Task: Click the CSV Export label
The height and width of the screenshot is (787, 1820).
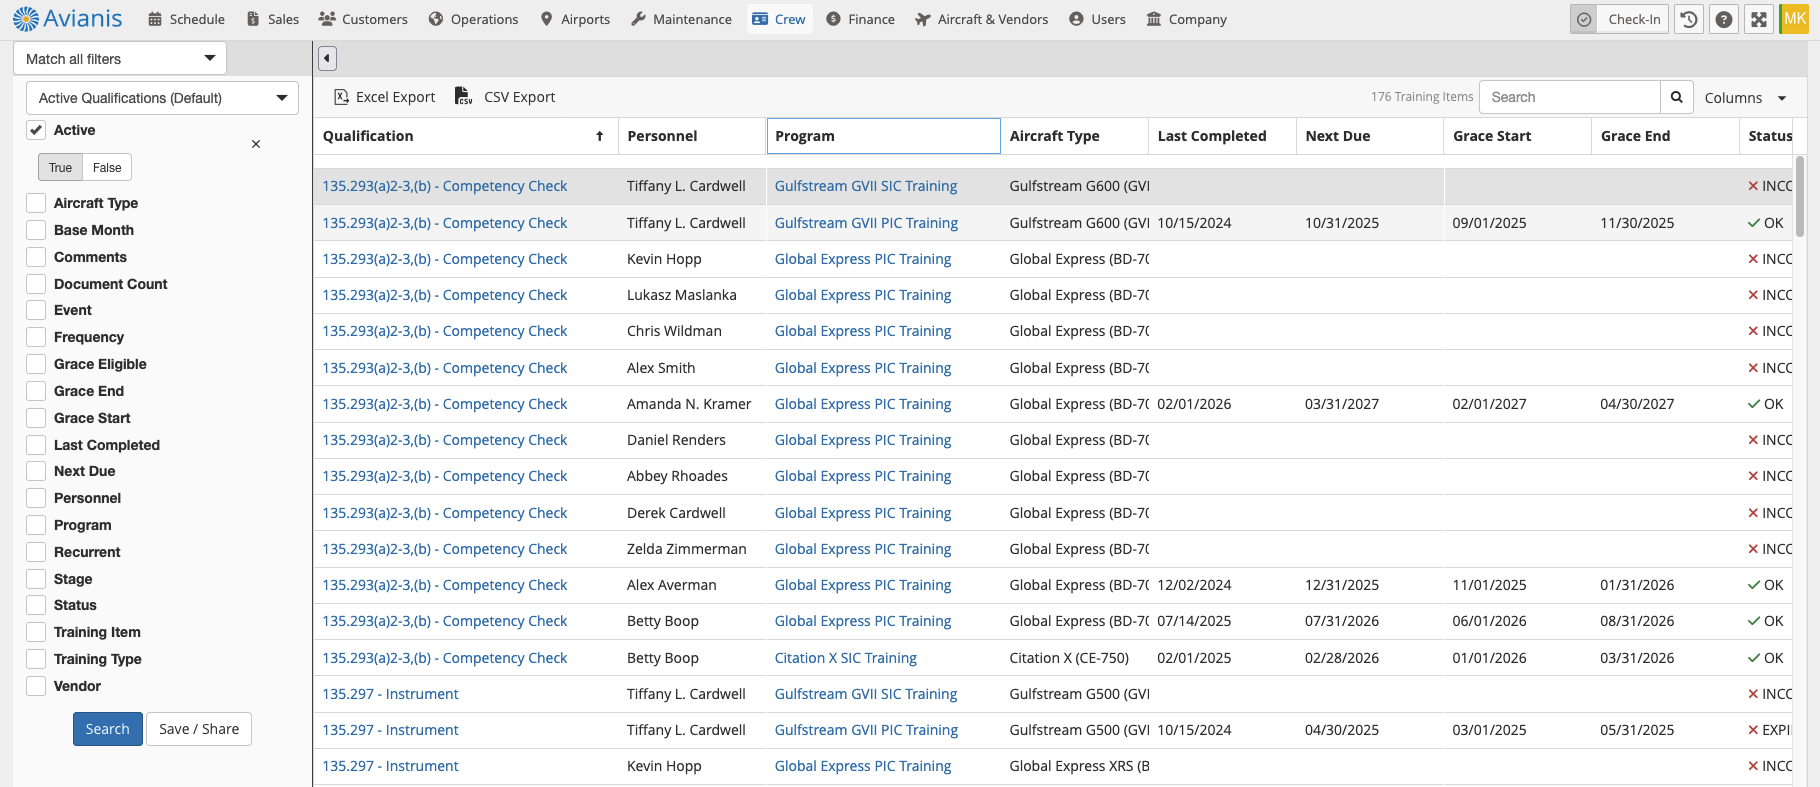Action: [x=519, y=97]
